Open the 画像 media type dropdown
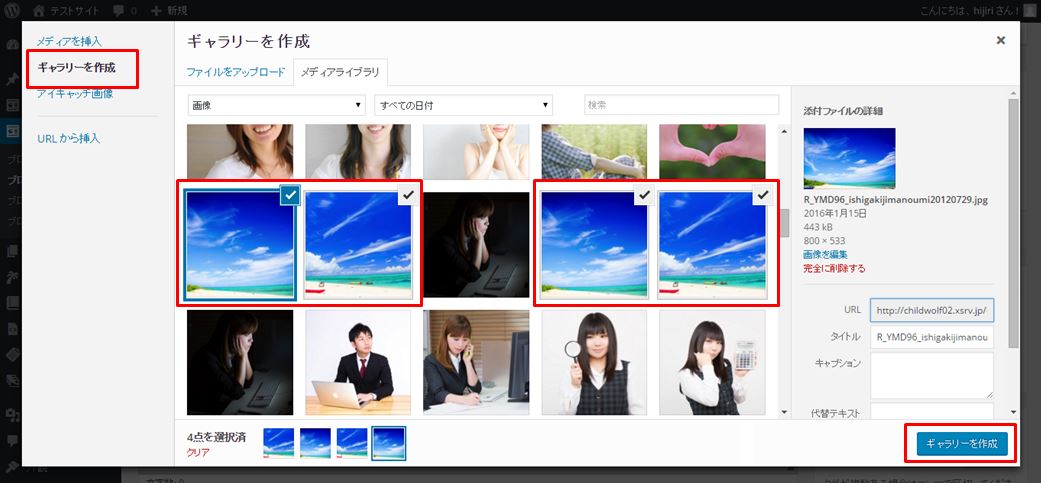1041x483 pixels. coord(277,105)
